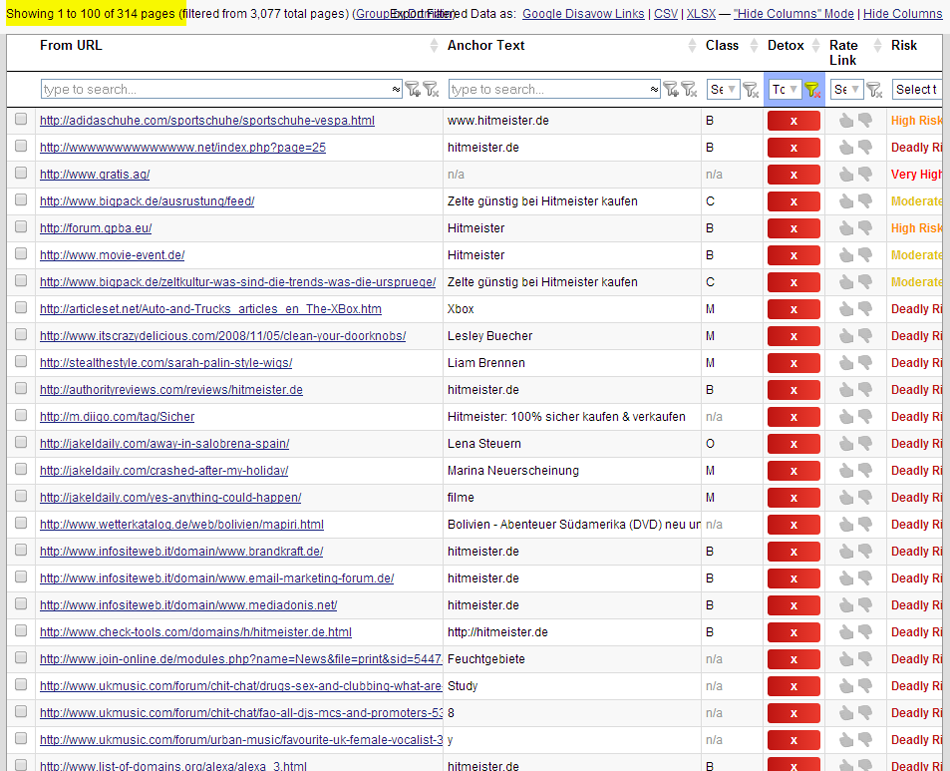Viewport: 950px width, 771px height.
Task: Clear filter icon for Anchor Text column
Action: pos(689,90)
